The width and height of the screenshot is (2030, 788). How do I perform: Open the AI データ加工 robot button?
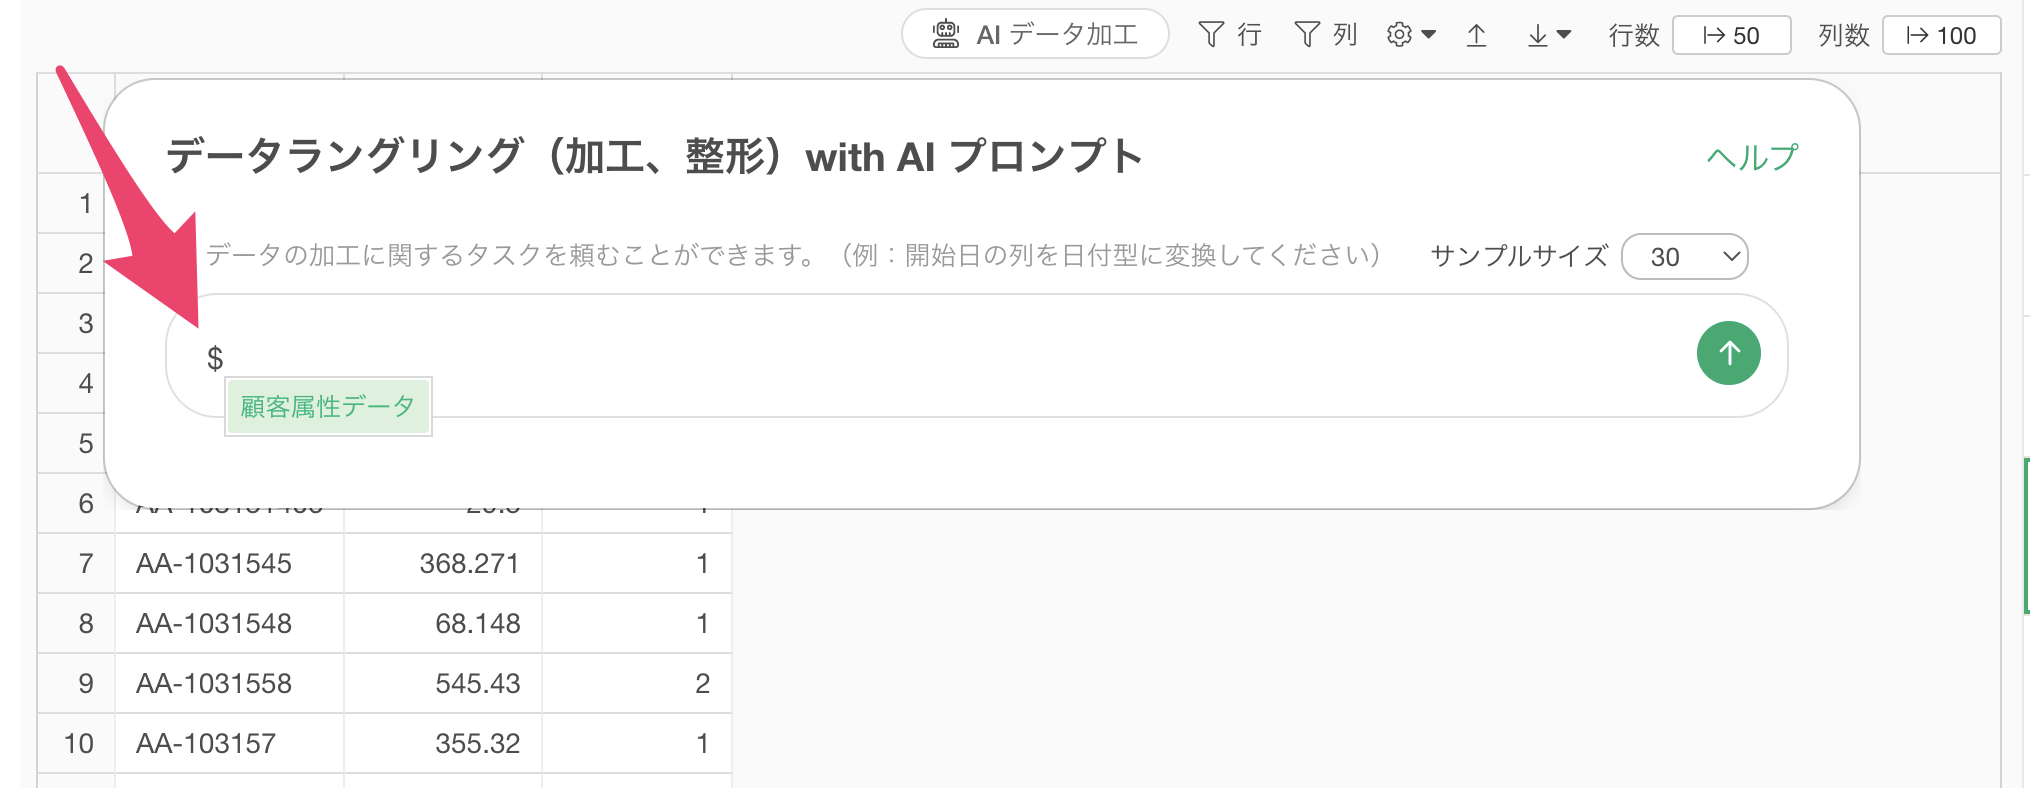point(1035,35)
